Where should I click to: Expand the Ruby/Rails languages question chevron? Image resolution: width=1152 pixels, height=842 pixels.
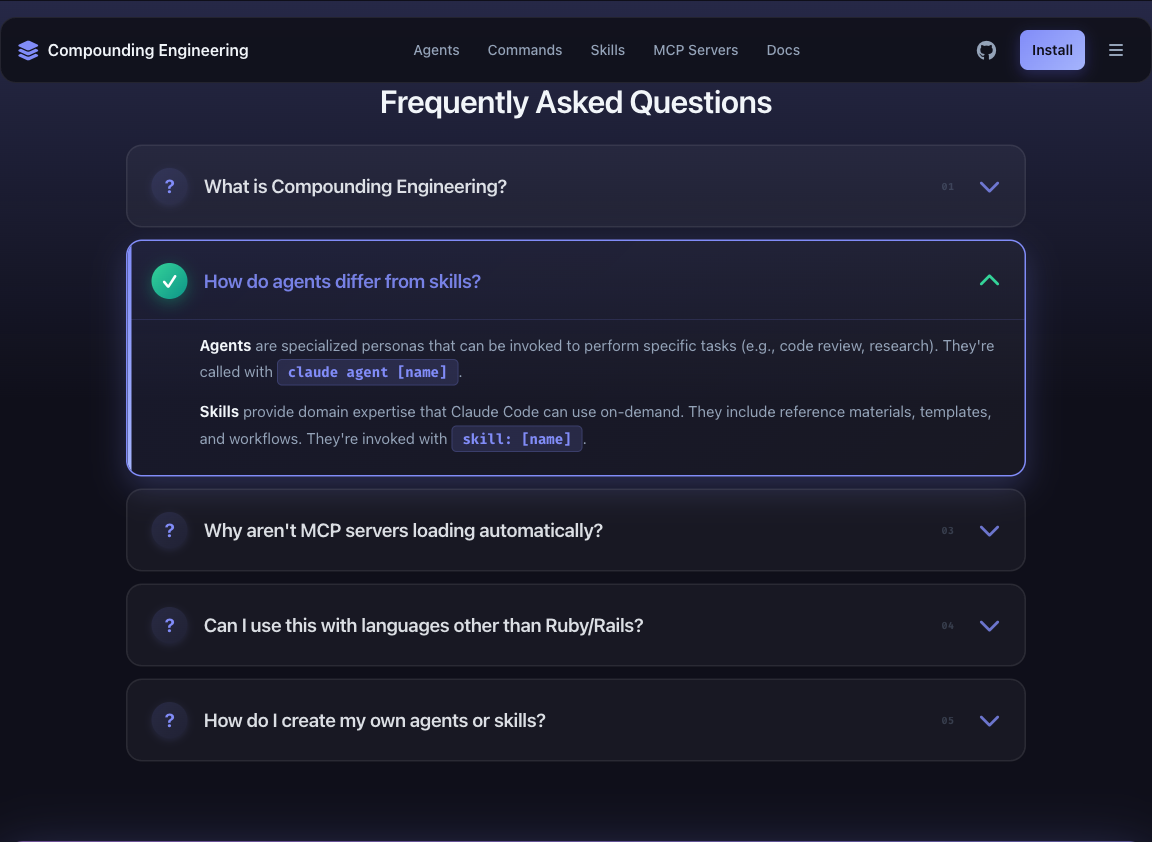(989, 626)
